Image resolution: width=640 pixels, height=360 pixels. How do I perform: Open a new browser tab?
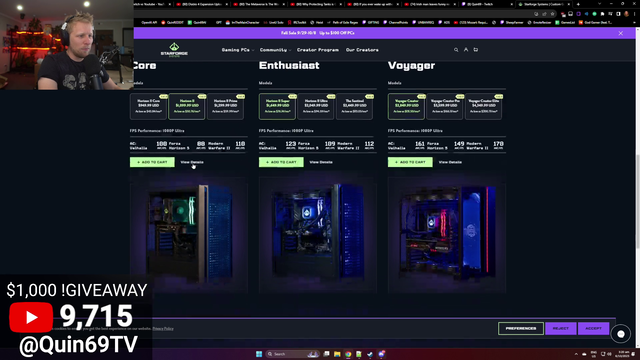pyautogui.click(x=578, y=4)
